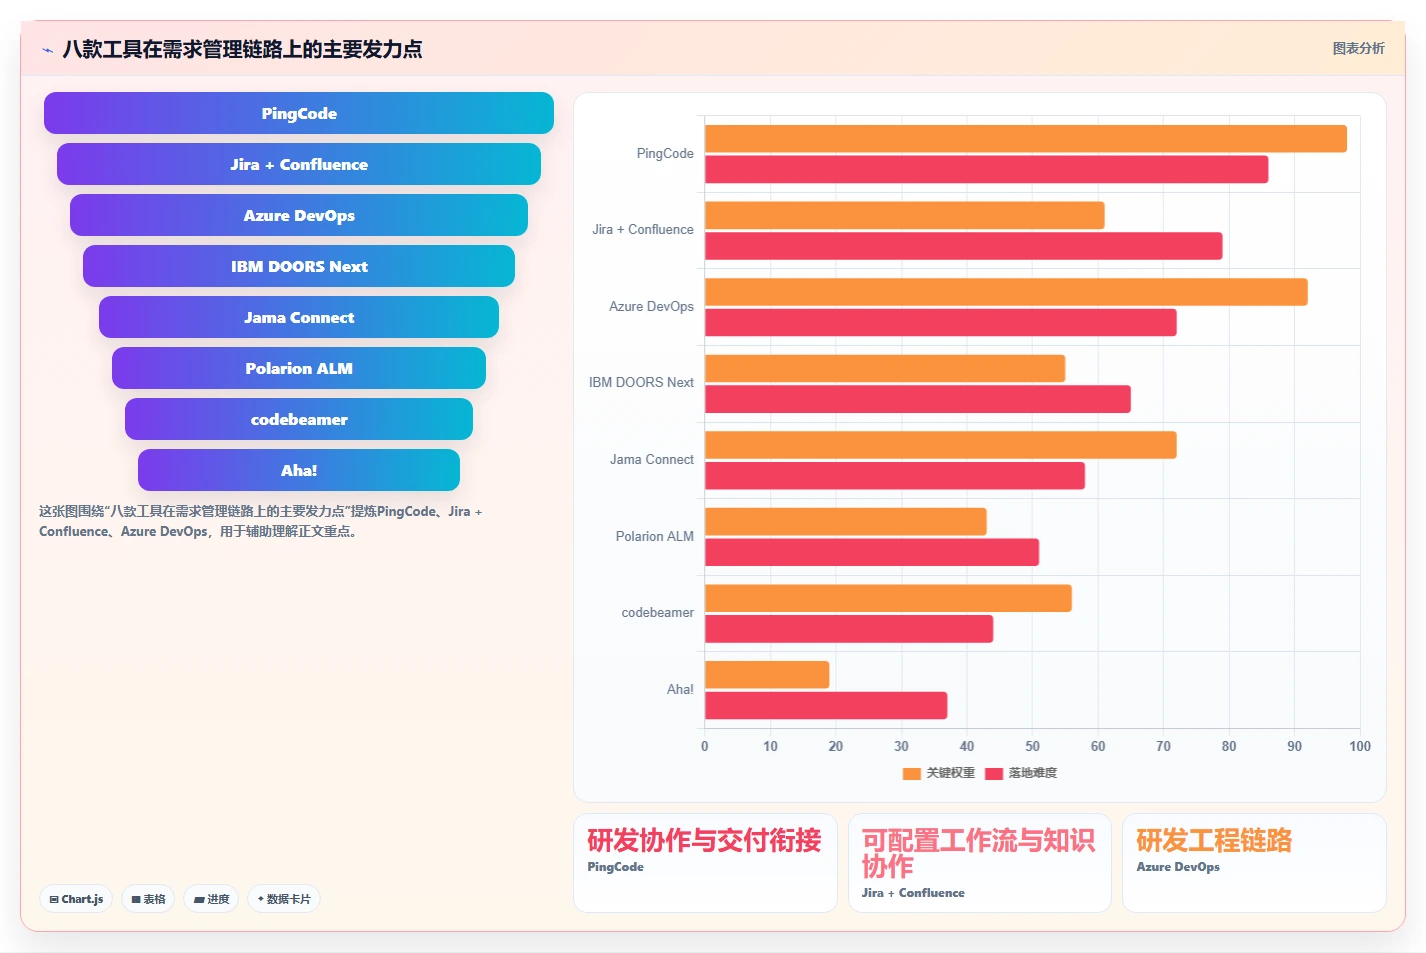The height and width of the screenshot is (953, 1426).
Task: Select the Aha! funnel bar
Action: click(x=299, y=470)
